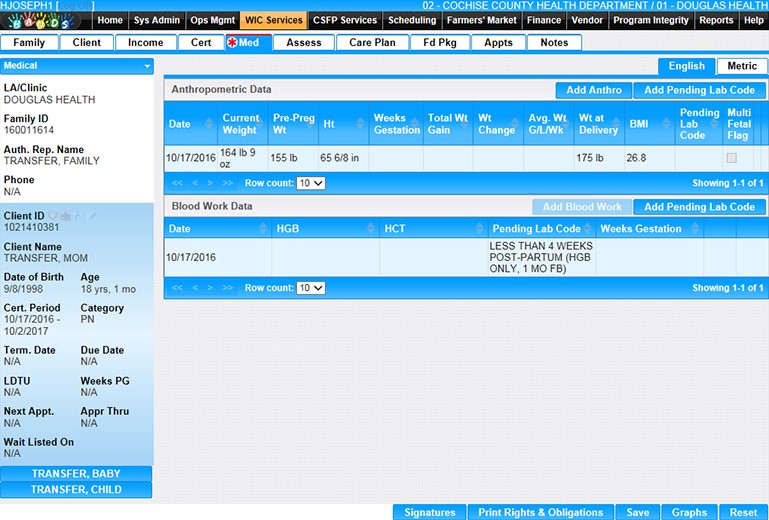Screen dimensions: 769x520
Task: Click the pencil icon beside Client ID
Action: tap(92, 215)
